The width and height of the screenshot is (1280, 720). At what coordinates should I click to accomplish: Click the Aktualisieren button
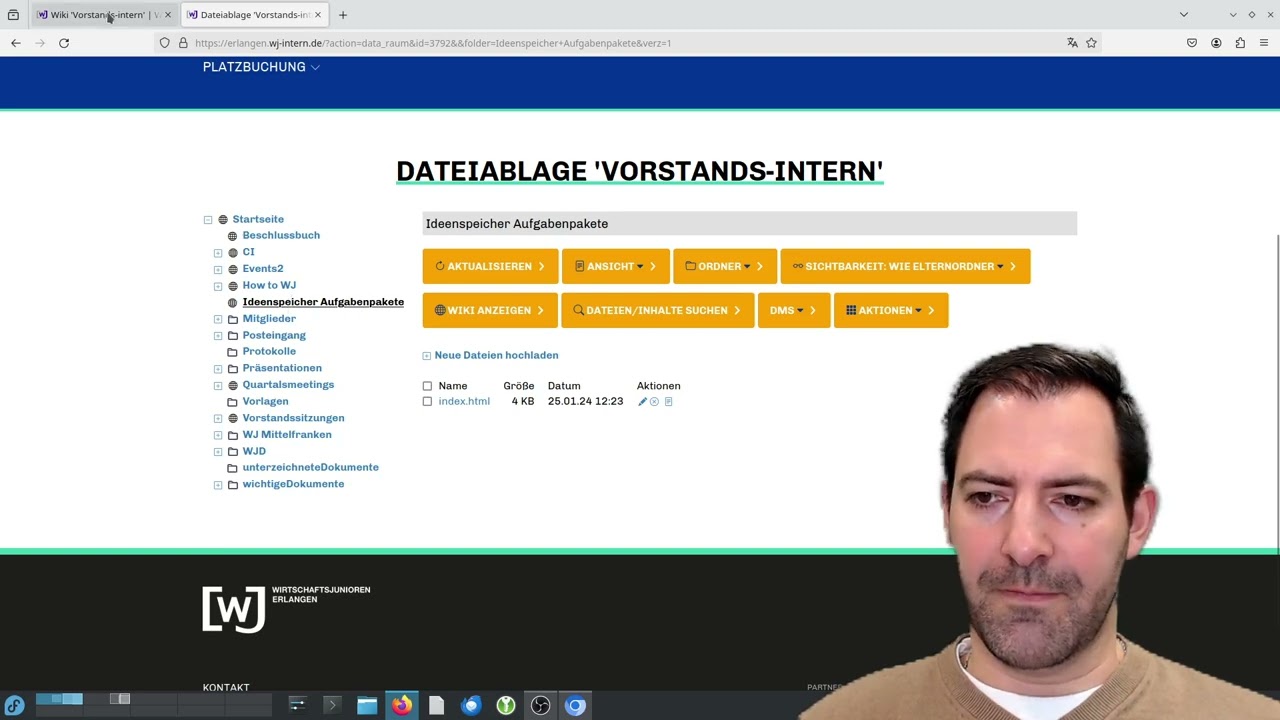(x=490, y=267)
